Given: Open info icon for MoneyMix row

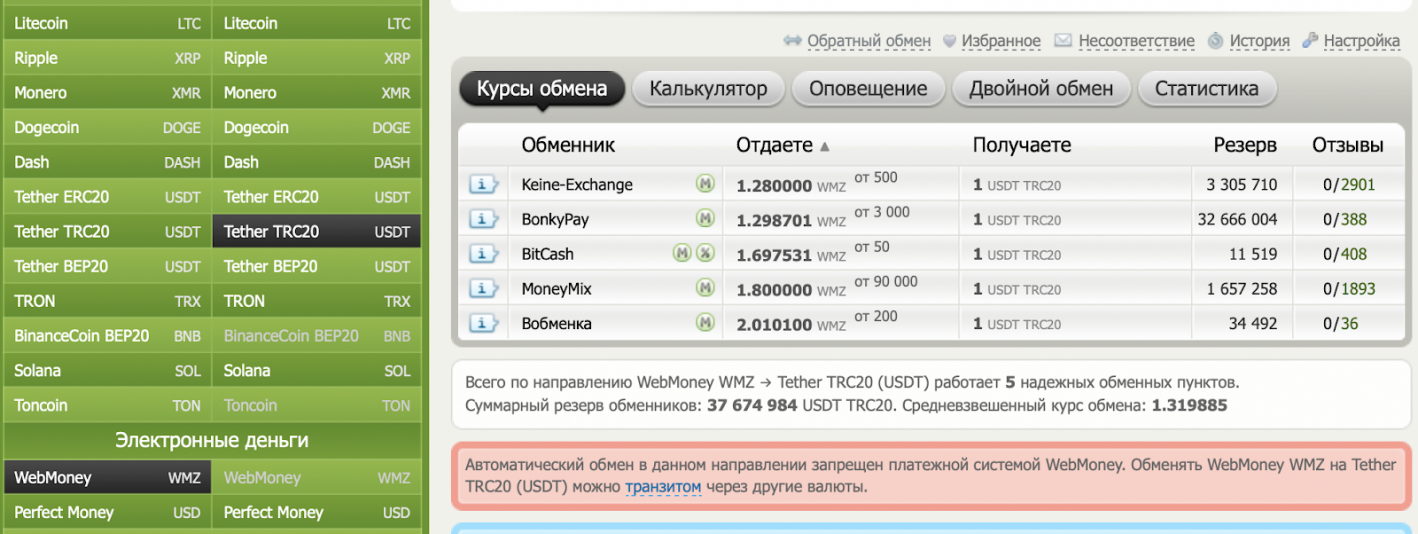Looking at the screenshot, I should (x=484, y=289).
